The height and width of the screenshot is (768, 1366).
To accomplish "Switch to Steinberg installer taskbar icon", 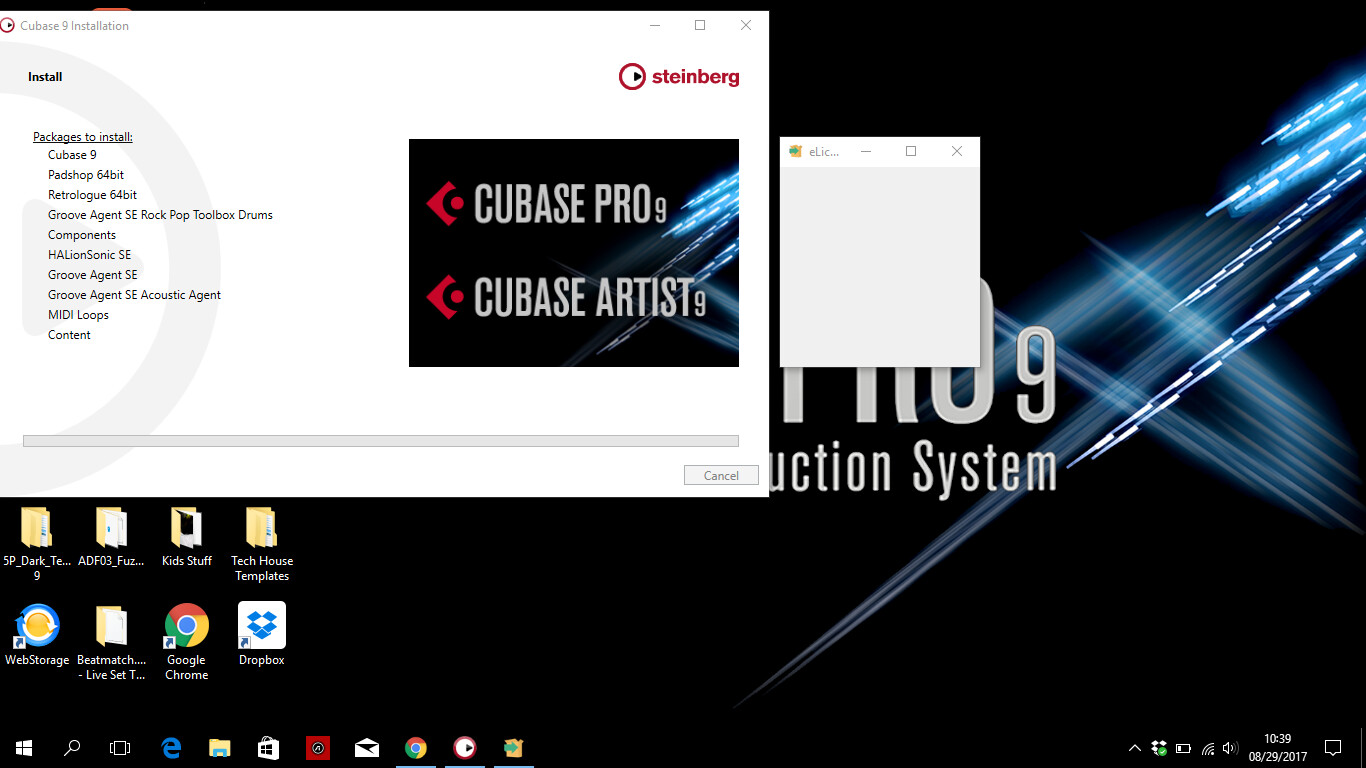I will pyautogui.click(x=465, y=747).
